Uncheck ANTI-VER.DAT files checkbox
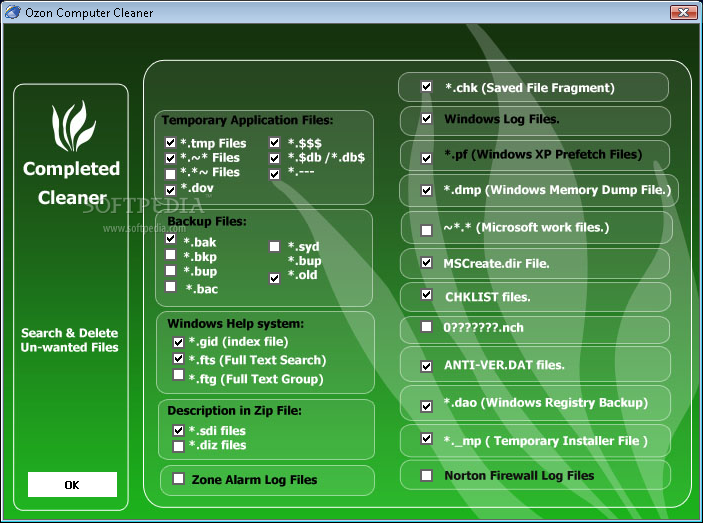 coord(426,366)
